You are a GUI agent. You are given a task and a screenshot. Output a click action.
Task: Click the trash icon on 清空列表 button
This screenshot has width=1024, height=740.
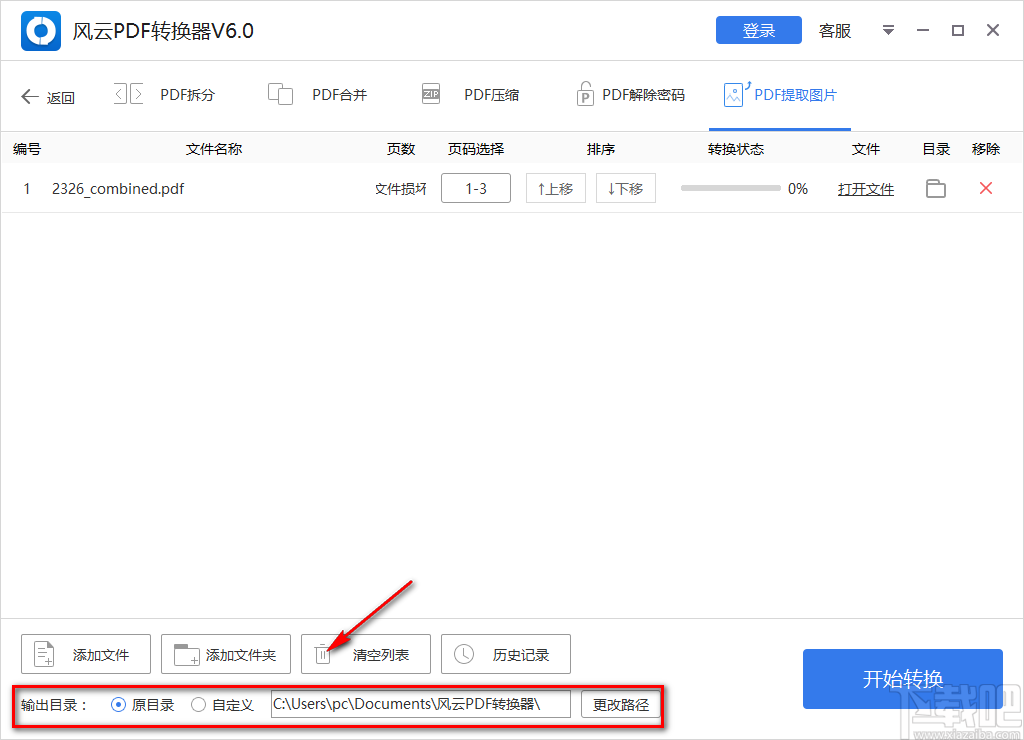coord(322,654)
